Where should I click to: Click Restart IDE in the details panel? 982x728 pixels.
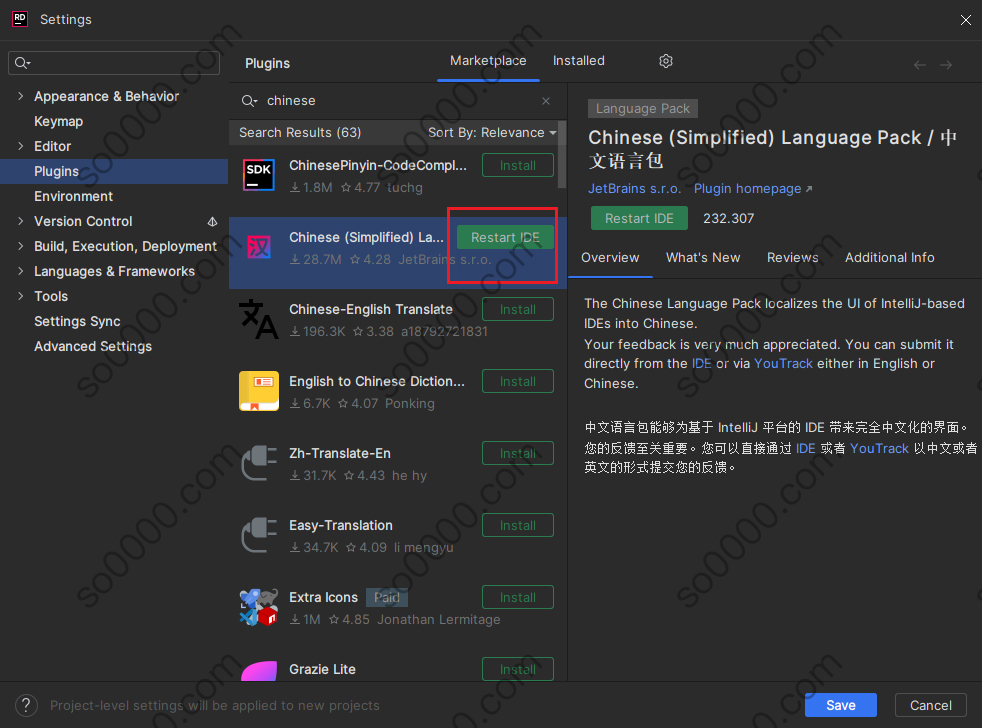(639, 219)
